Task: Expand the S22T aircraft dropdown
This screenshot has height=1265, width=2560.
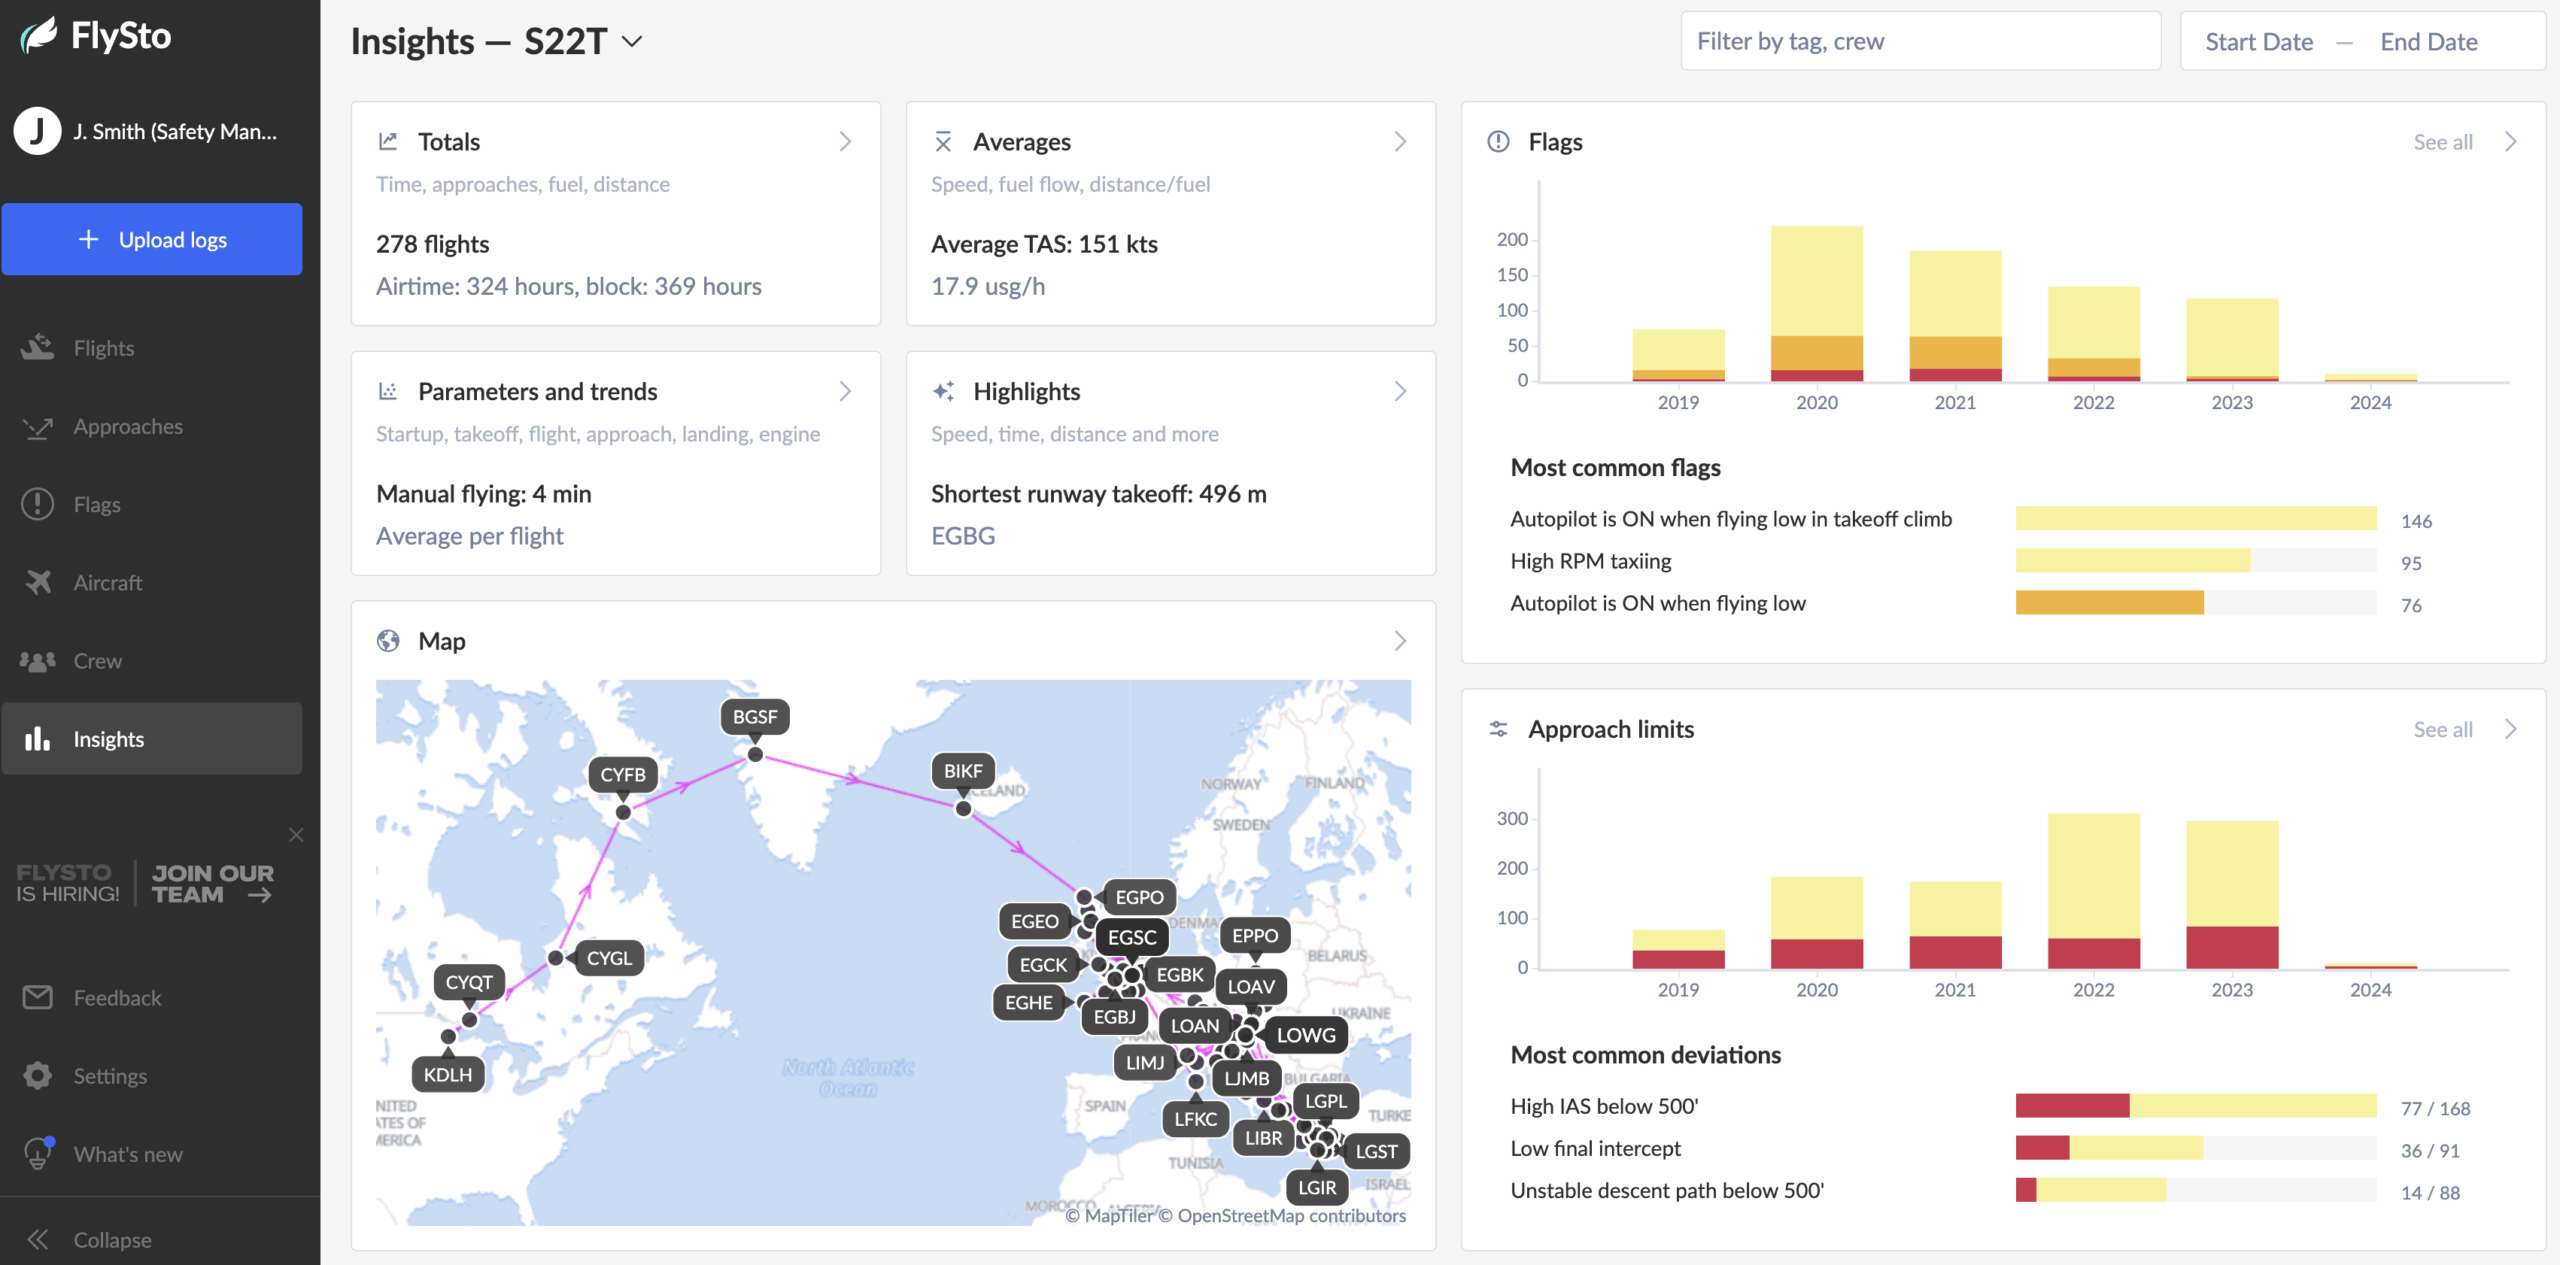Action: [631, 42]
